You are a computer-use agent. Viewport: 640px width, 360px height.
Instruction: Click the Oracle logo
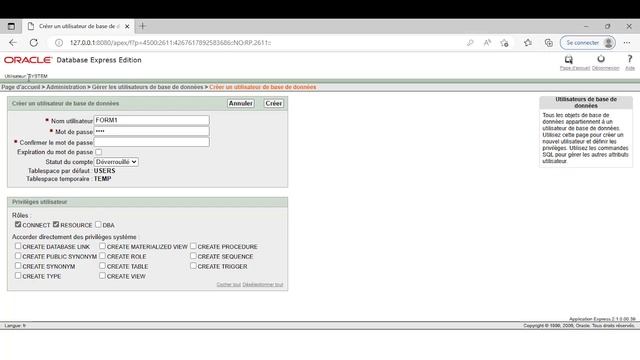(28, 60)
